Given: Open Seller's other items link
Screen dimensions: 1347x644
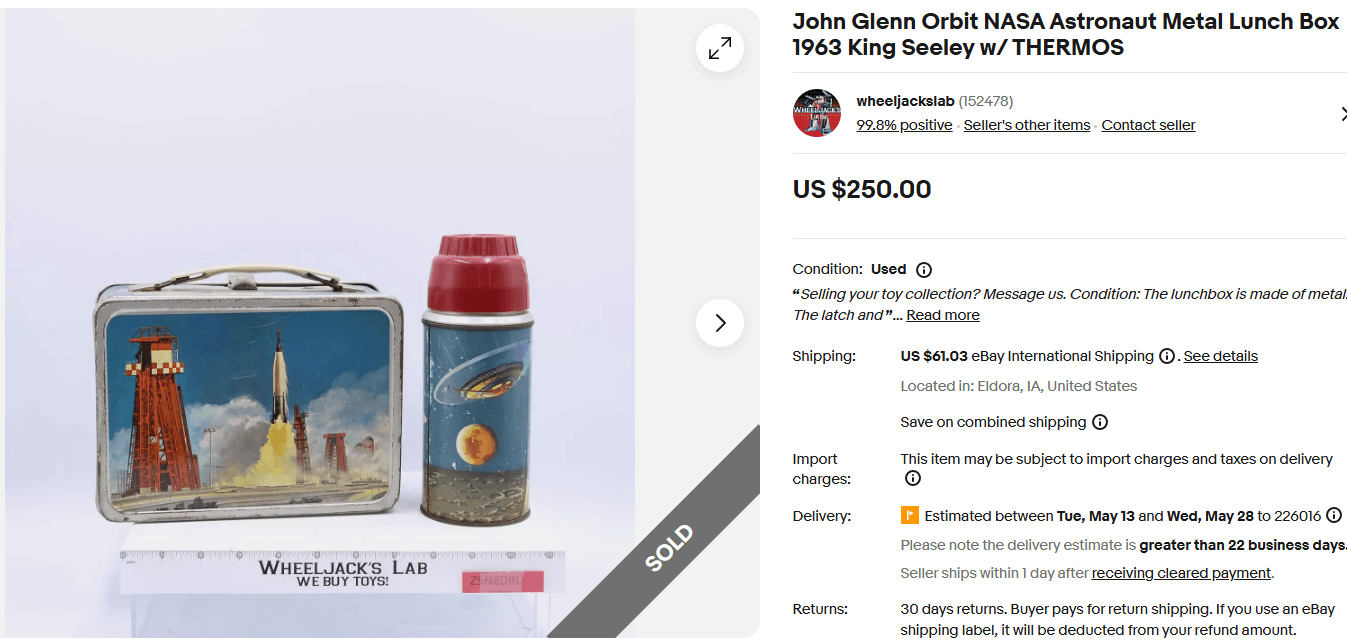Looking at the screenshot, I should pos(1027,125).
